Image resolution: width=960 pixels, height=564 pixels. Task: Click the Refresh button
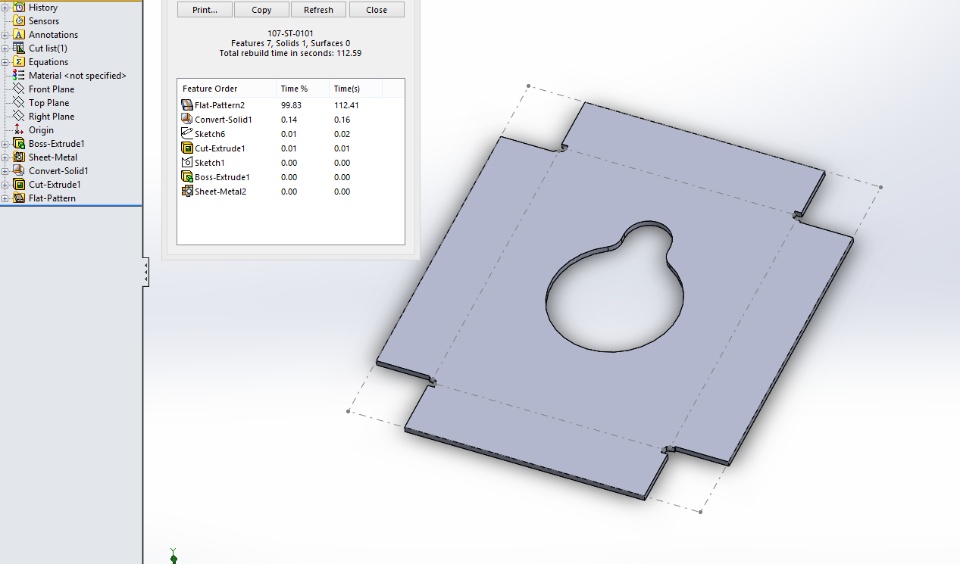(318, 10)
